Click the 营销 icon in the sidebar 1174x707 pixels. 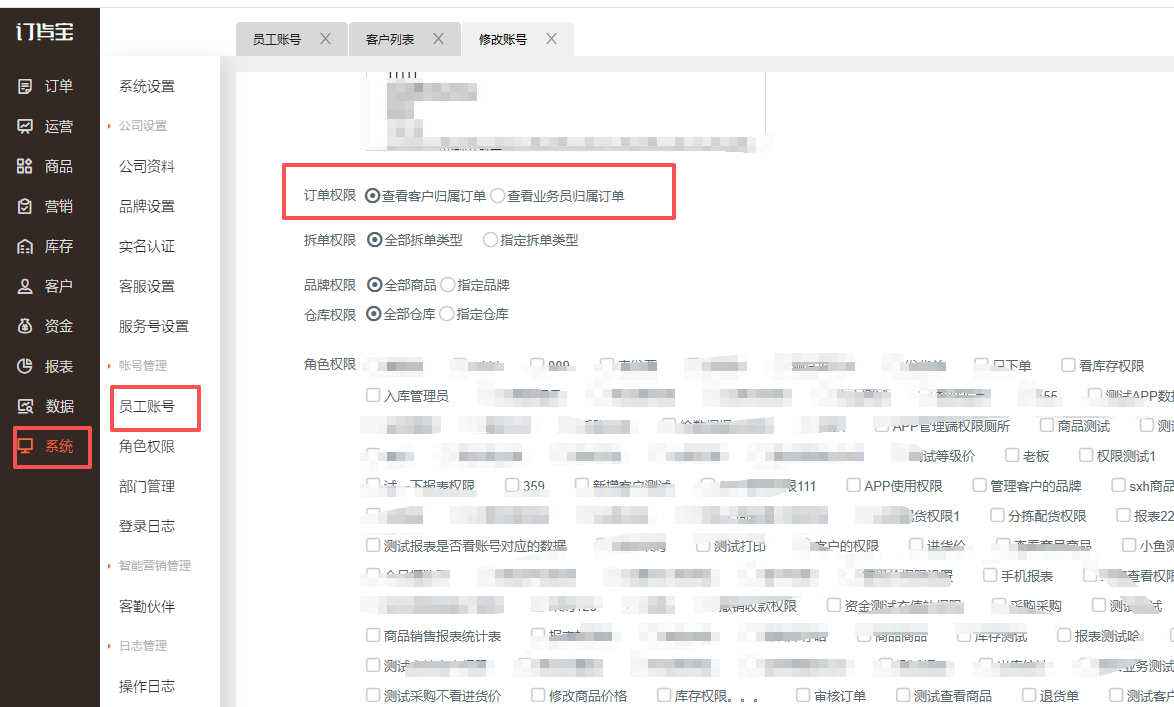[x=25, y=206]
